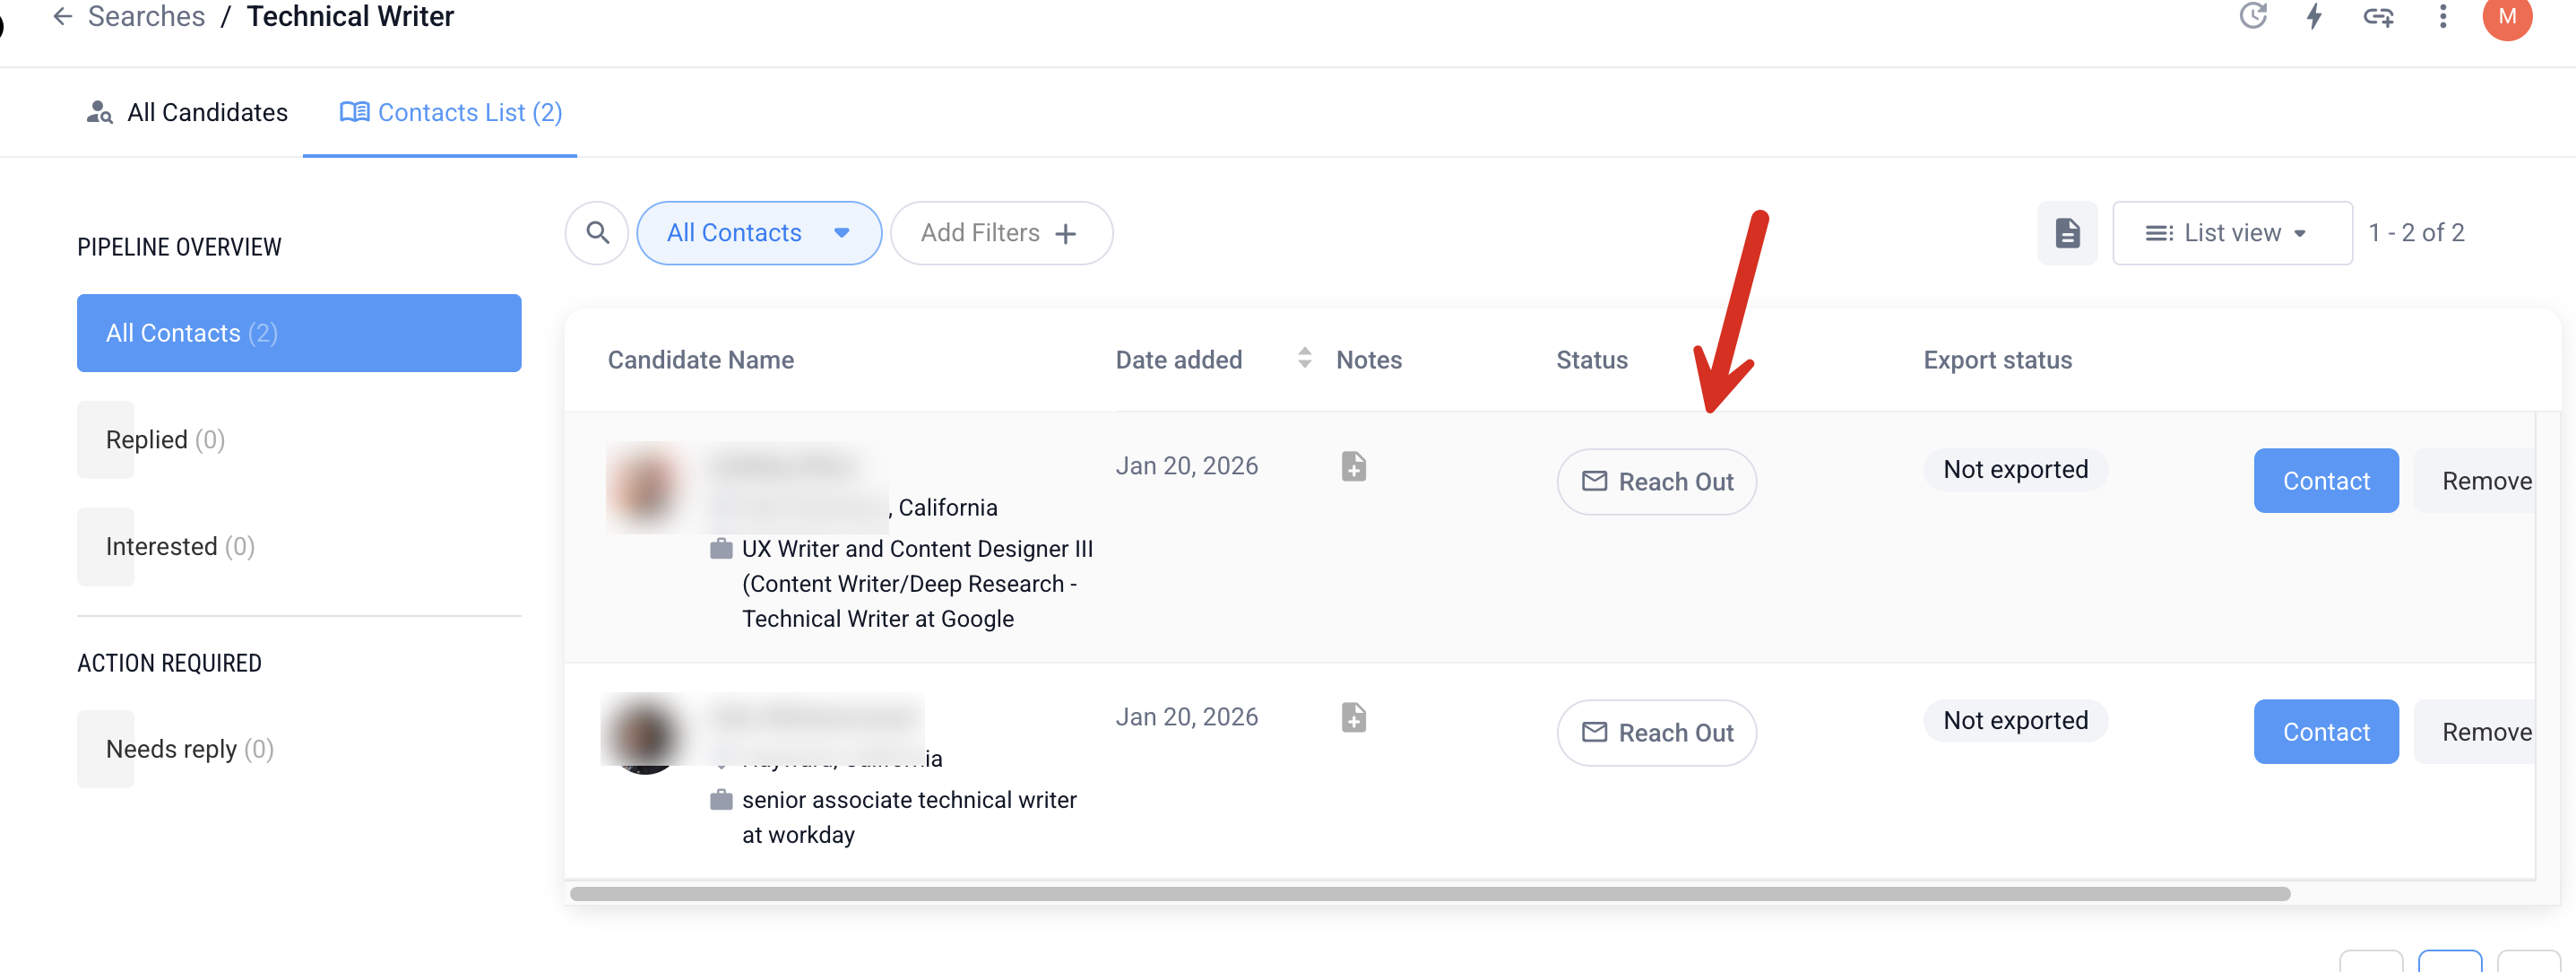Click the document export icon
The image size is (2576, 972).
(x=2067, y=233)
